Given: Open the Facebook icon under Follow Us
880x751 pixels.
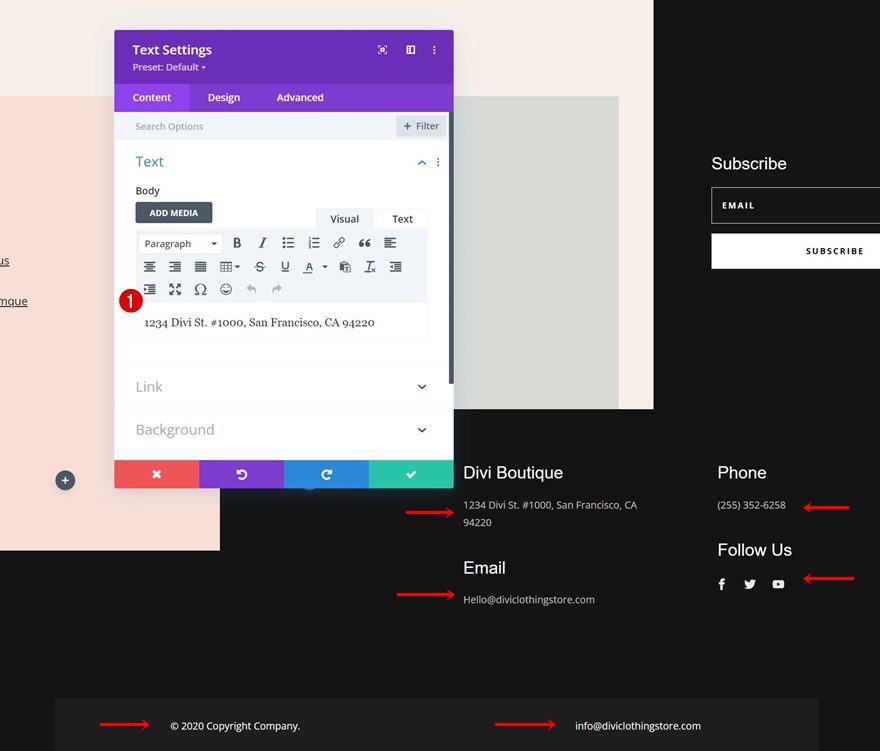Looking at the screenshot, I should click(x=722, y=584).
